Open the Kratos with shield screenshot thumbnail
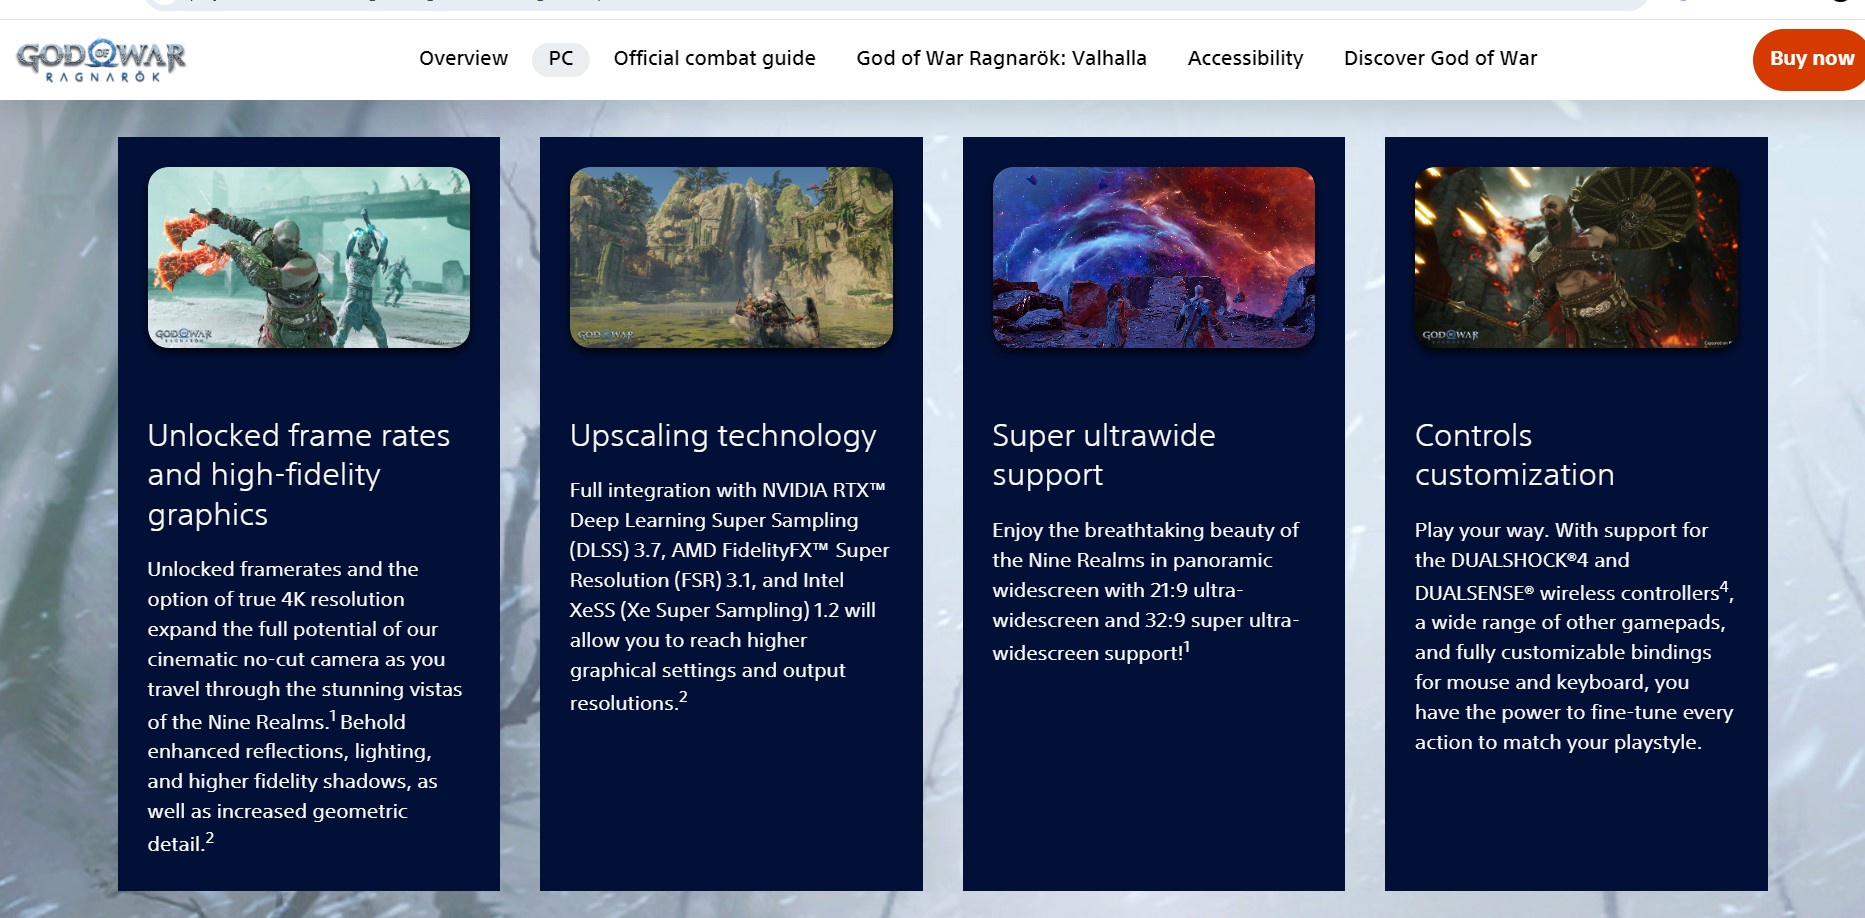The image size is (1865, 918). 1576,257
